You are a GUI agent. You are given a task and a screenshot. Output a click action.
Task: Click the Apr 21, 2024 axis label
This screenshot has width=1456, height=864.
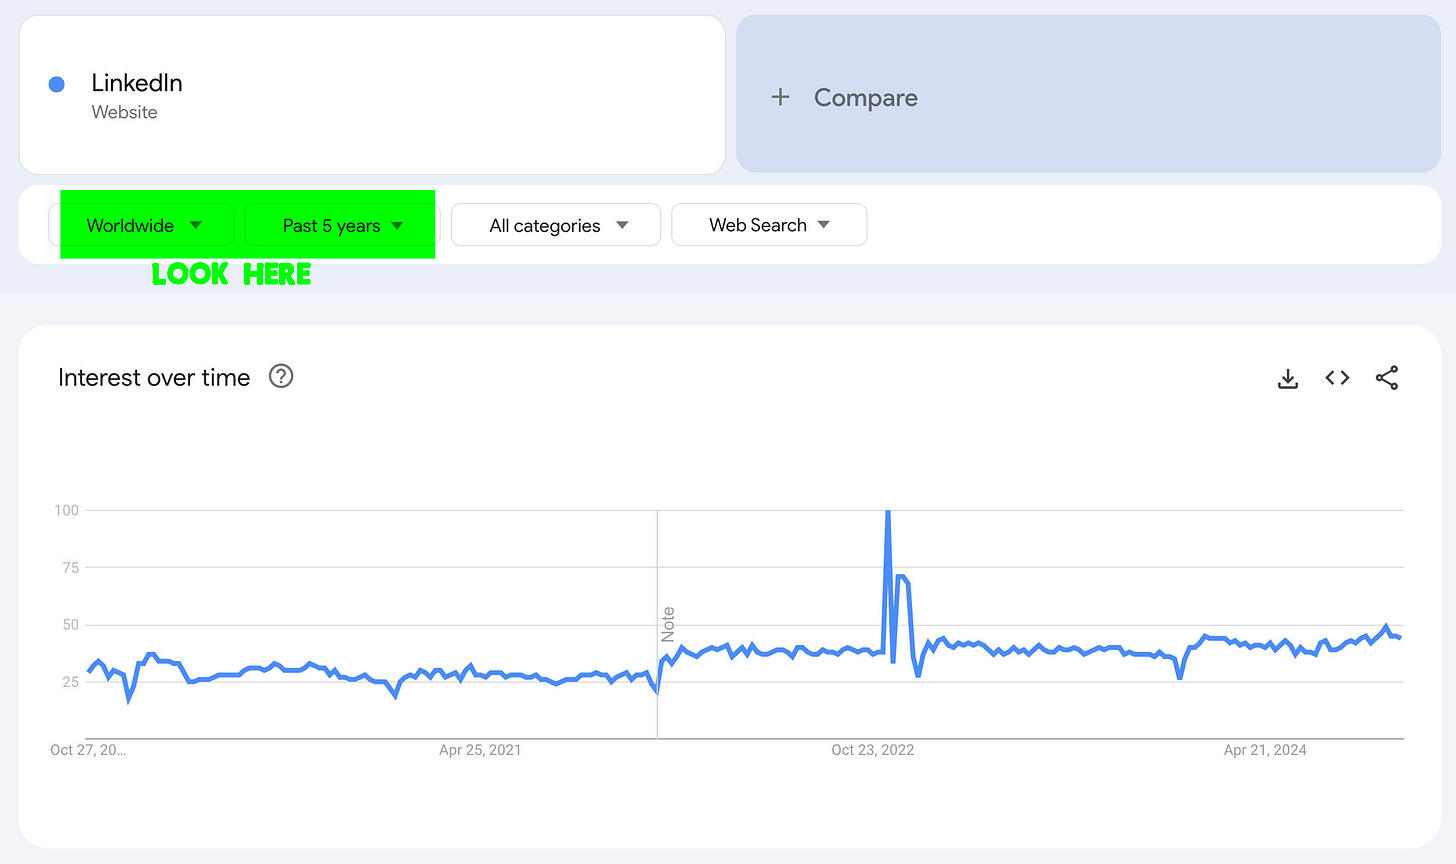(x=1265, y=750)
